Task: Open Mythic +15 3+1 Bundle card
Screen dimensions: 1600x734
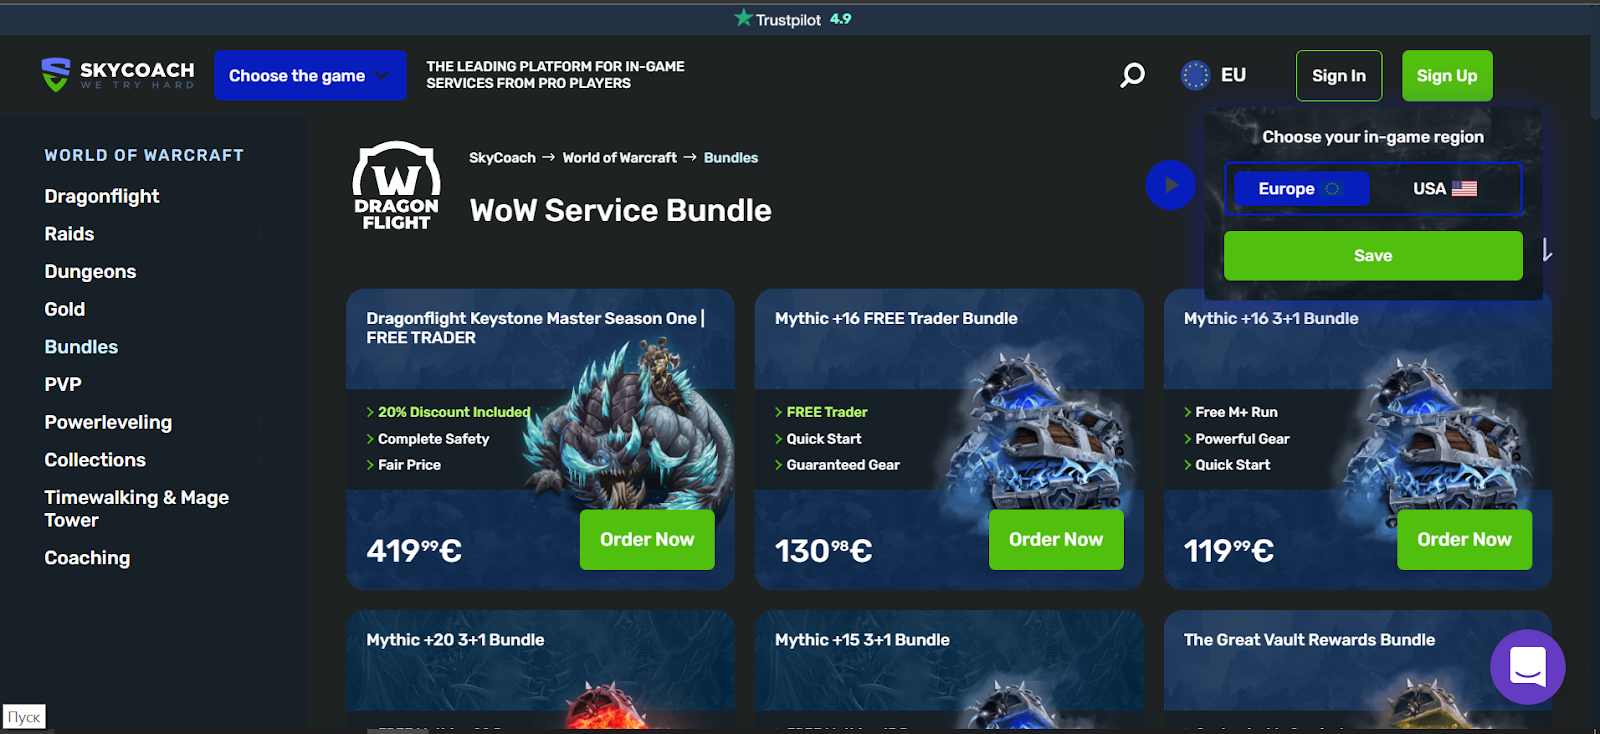Action: coord(949,670)
